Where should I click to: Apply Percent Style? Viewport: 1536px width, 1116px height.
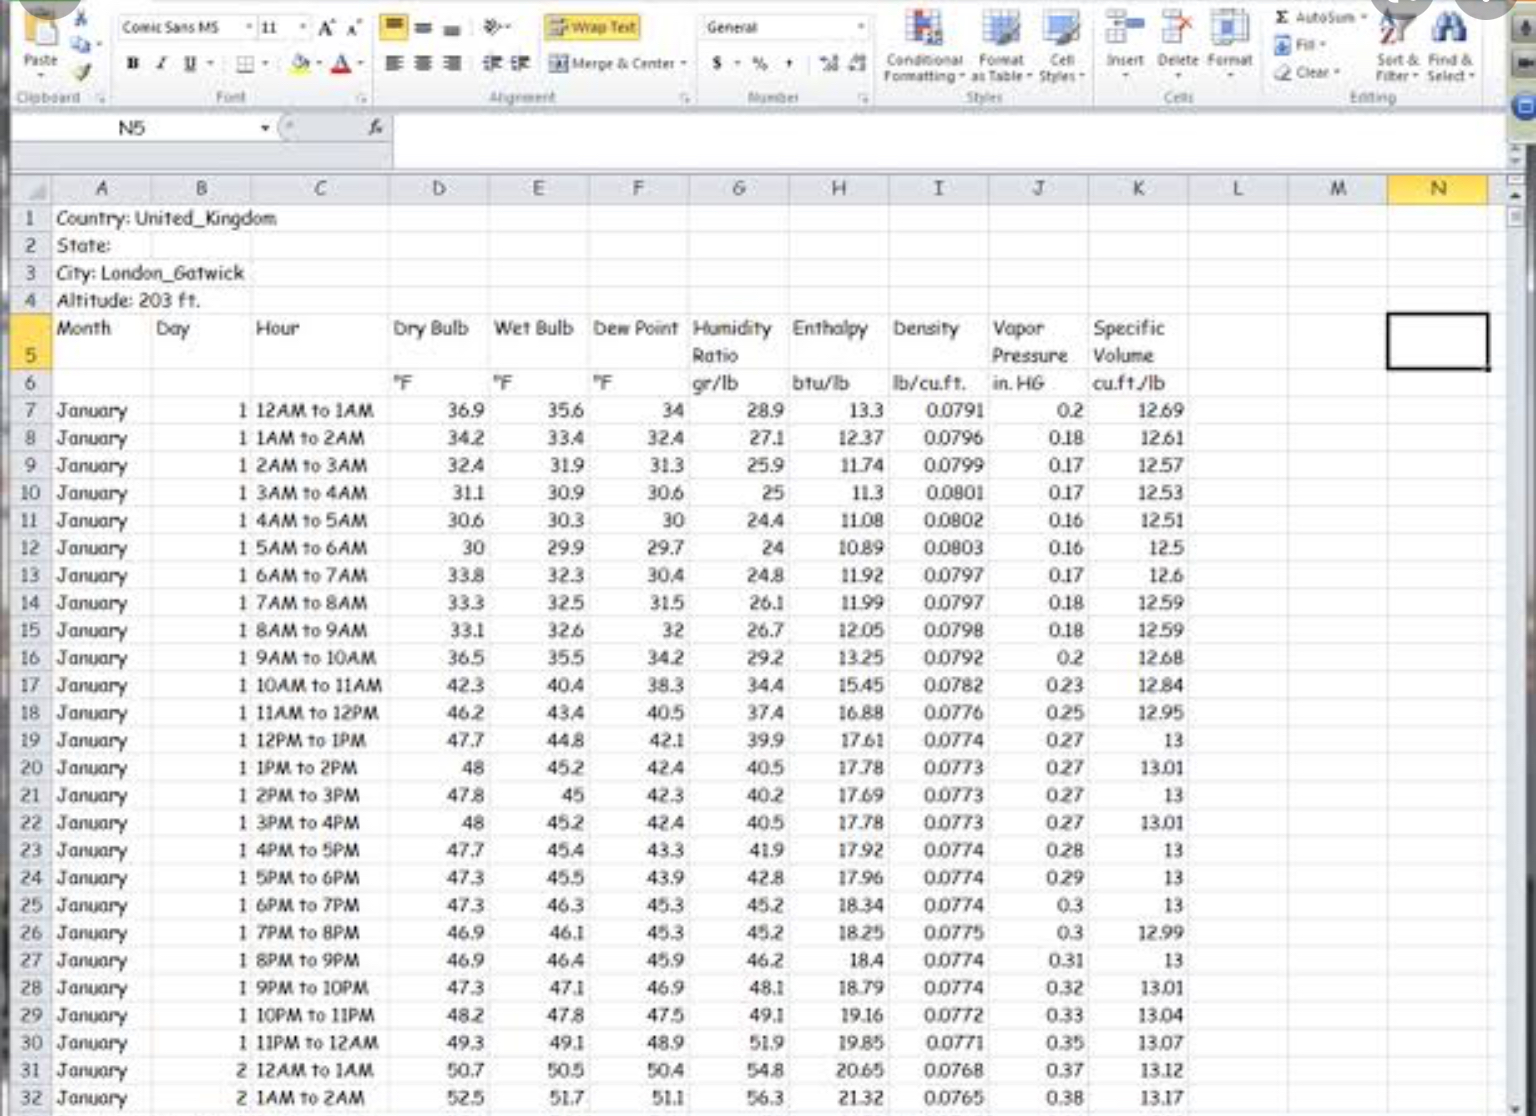761,63
